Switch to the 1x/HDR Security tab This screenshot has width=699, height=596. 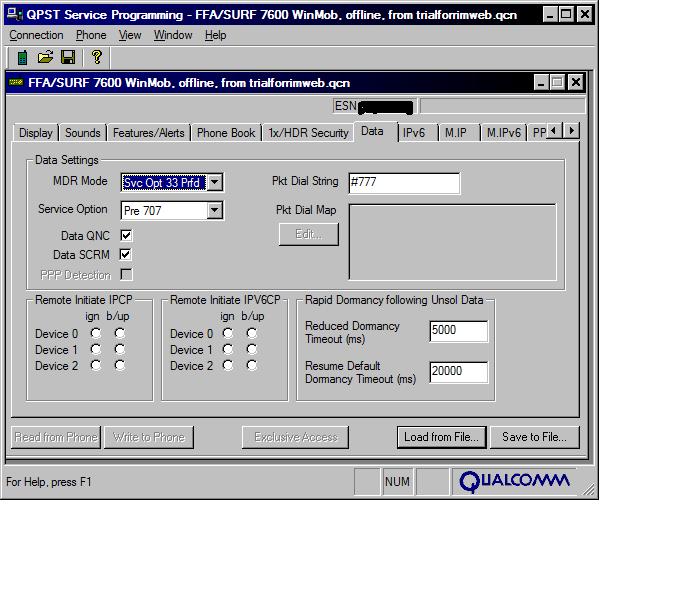click(x=308, y=133)
